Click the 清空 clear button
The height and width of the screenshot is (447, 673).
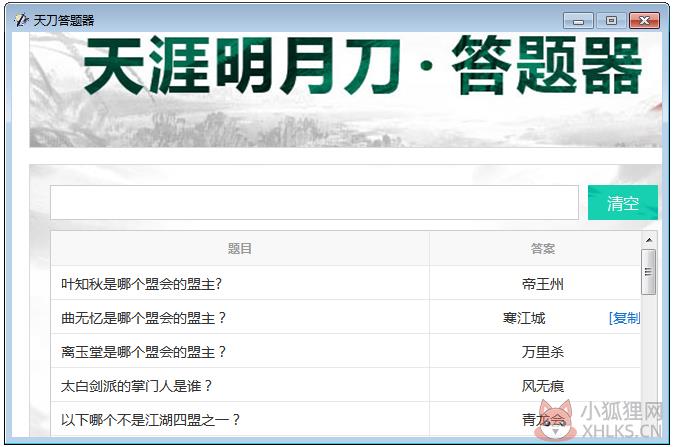coord(622,203)
